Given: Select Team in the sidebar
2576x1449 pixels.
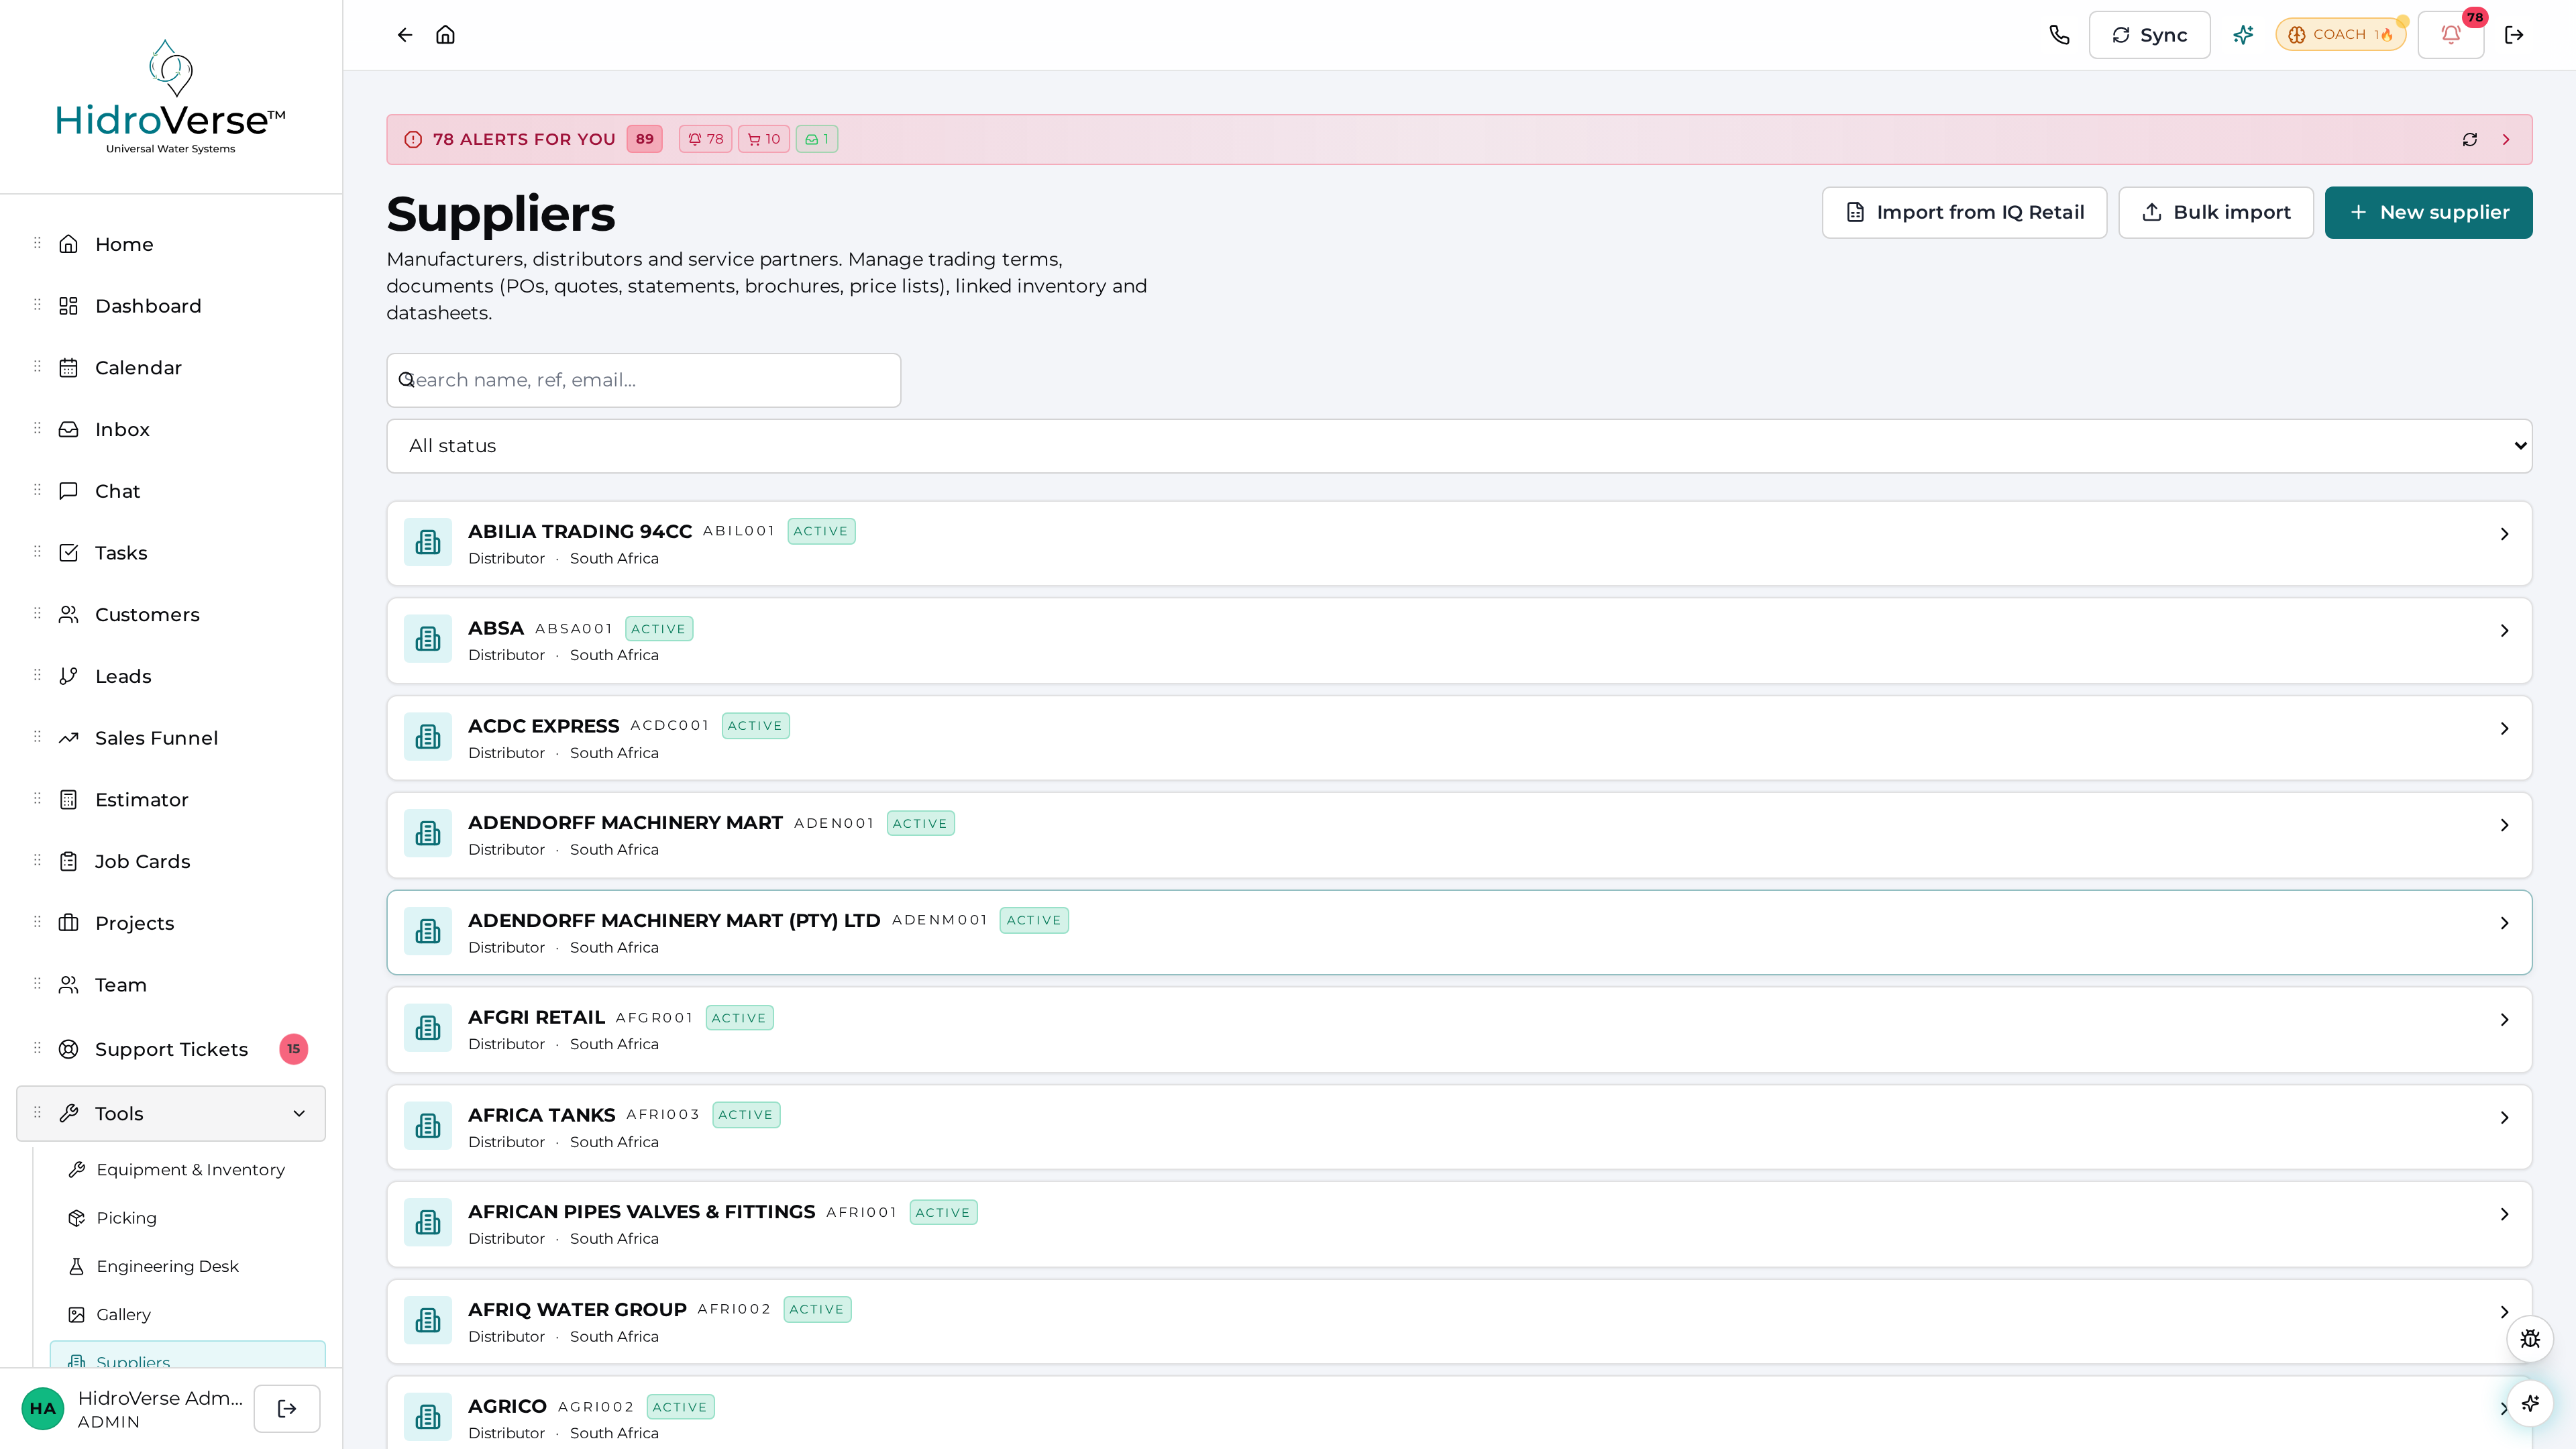Looking at the screenshot, I should [171, 985].
